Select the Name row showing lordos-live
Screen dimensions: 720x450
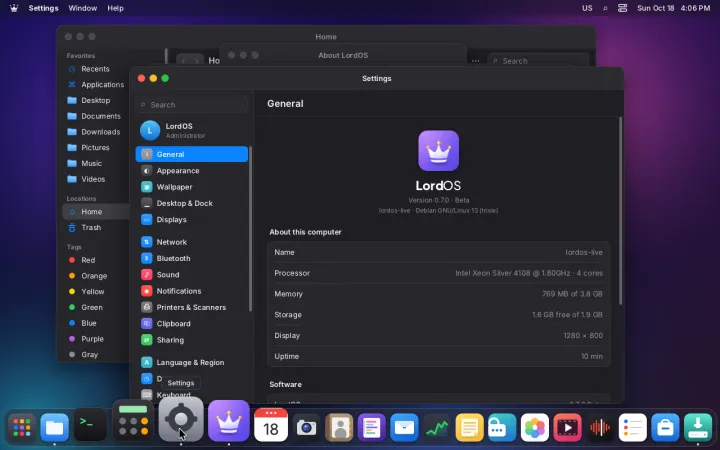click(x=439, y=252)
